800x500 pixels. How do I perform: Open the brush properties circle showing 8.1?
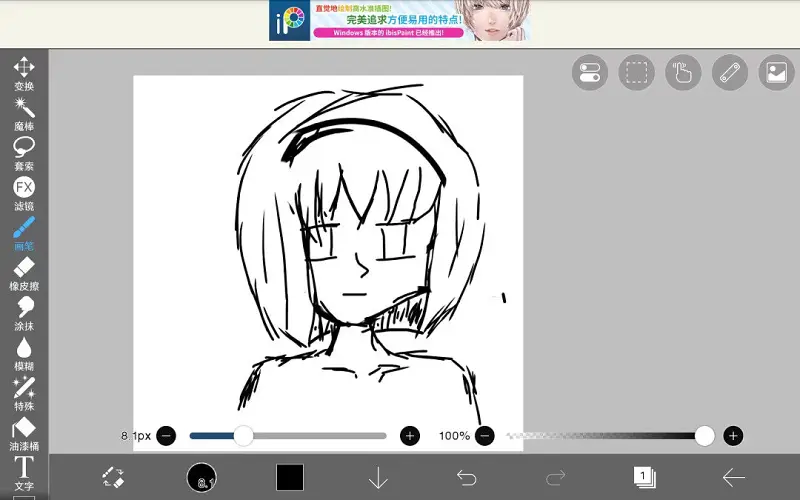click(x=202, y=478)
